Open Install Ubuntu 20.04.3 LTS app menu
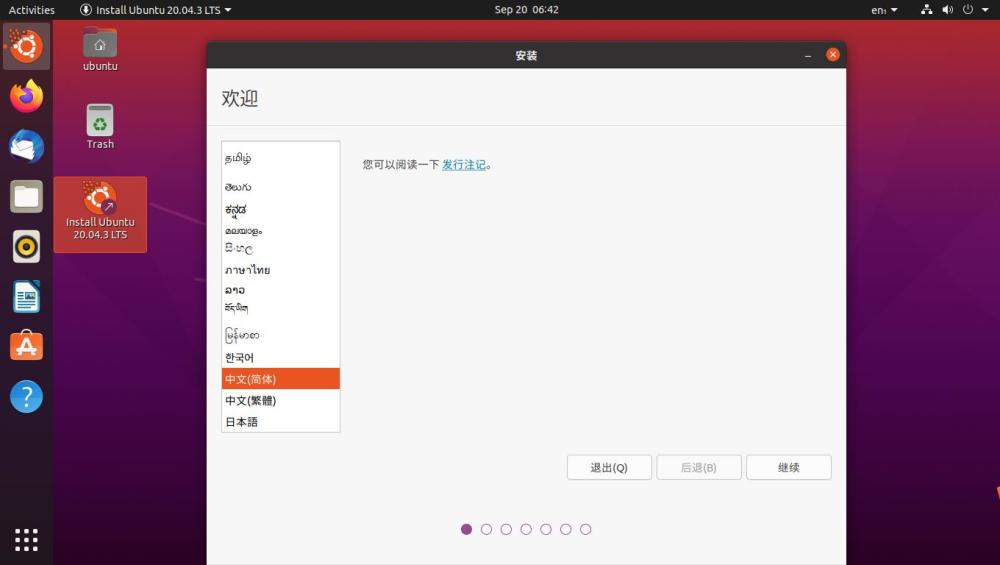 156,10
